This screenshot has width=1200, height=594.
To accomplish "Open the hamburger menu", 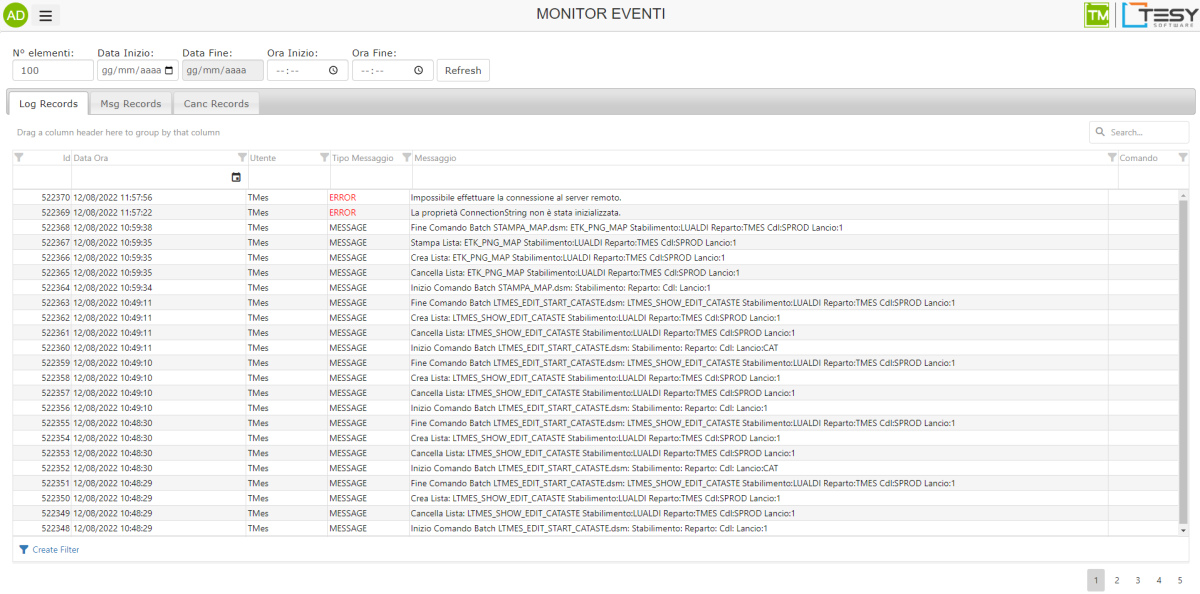I will (46, 15).
